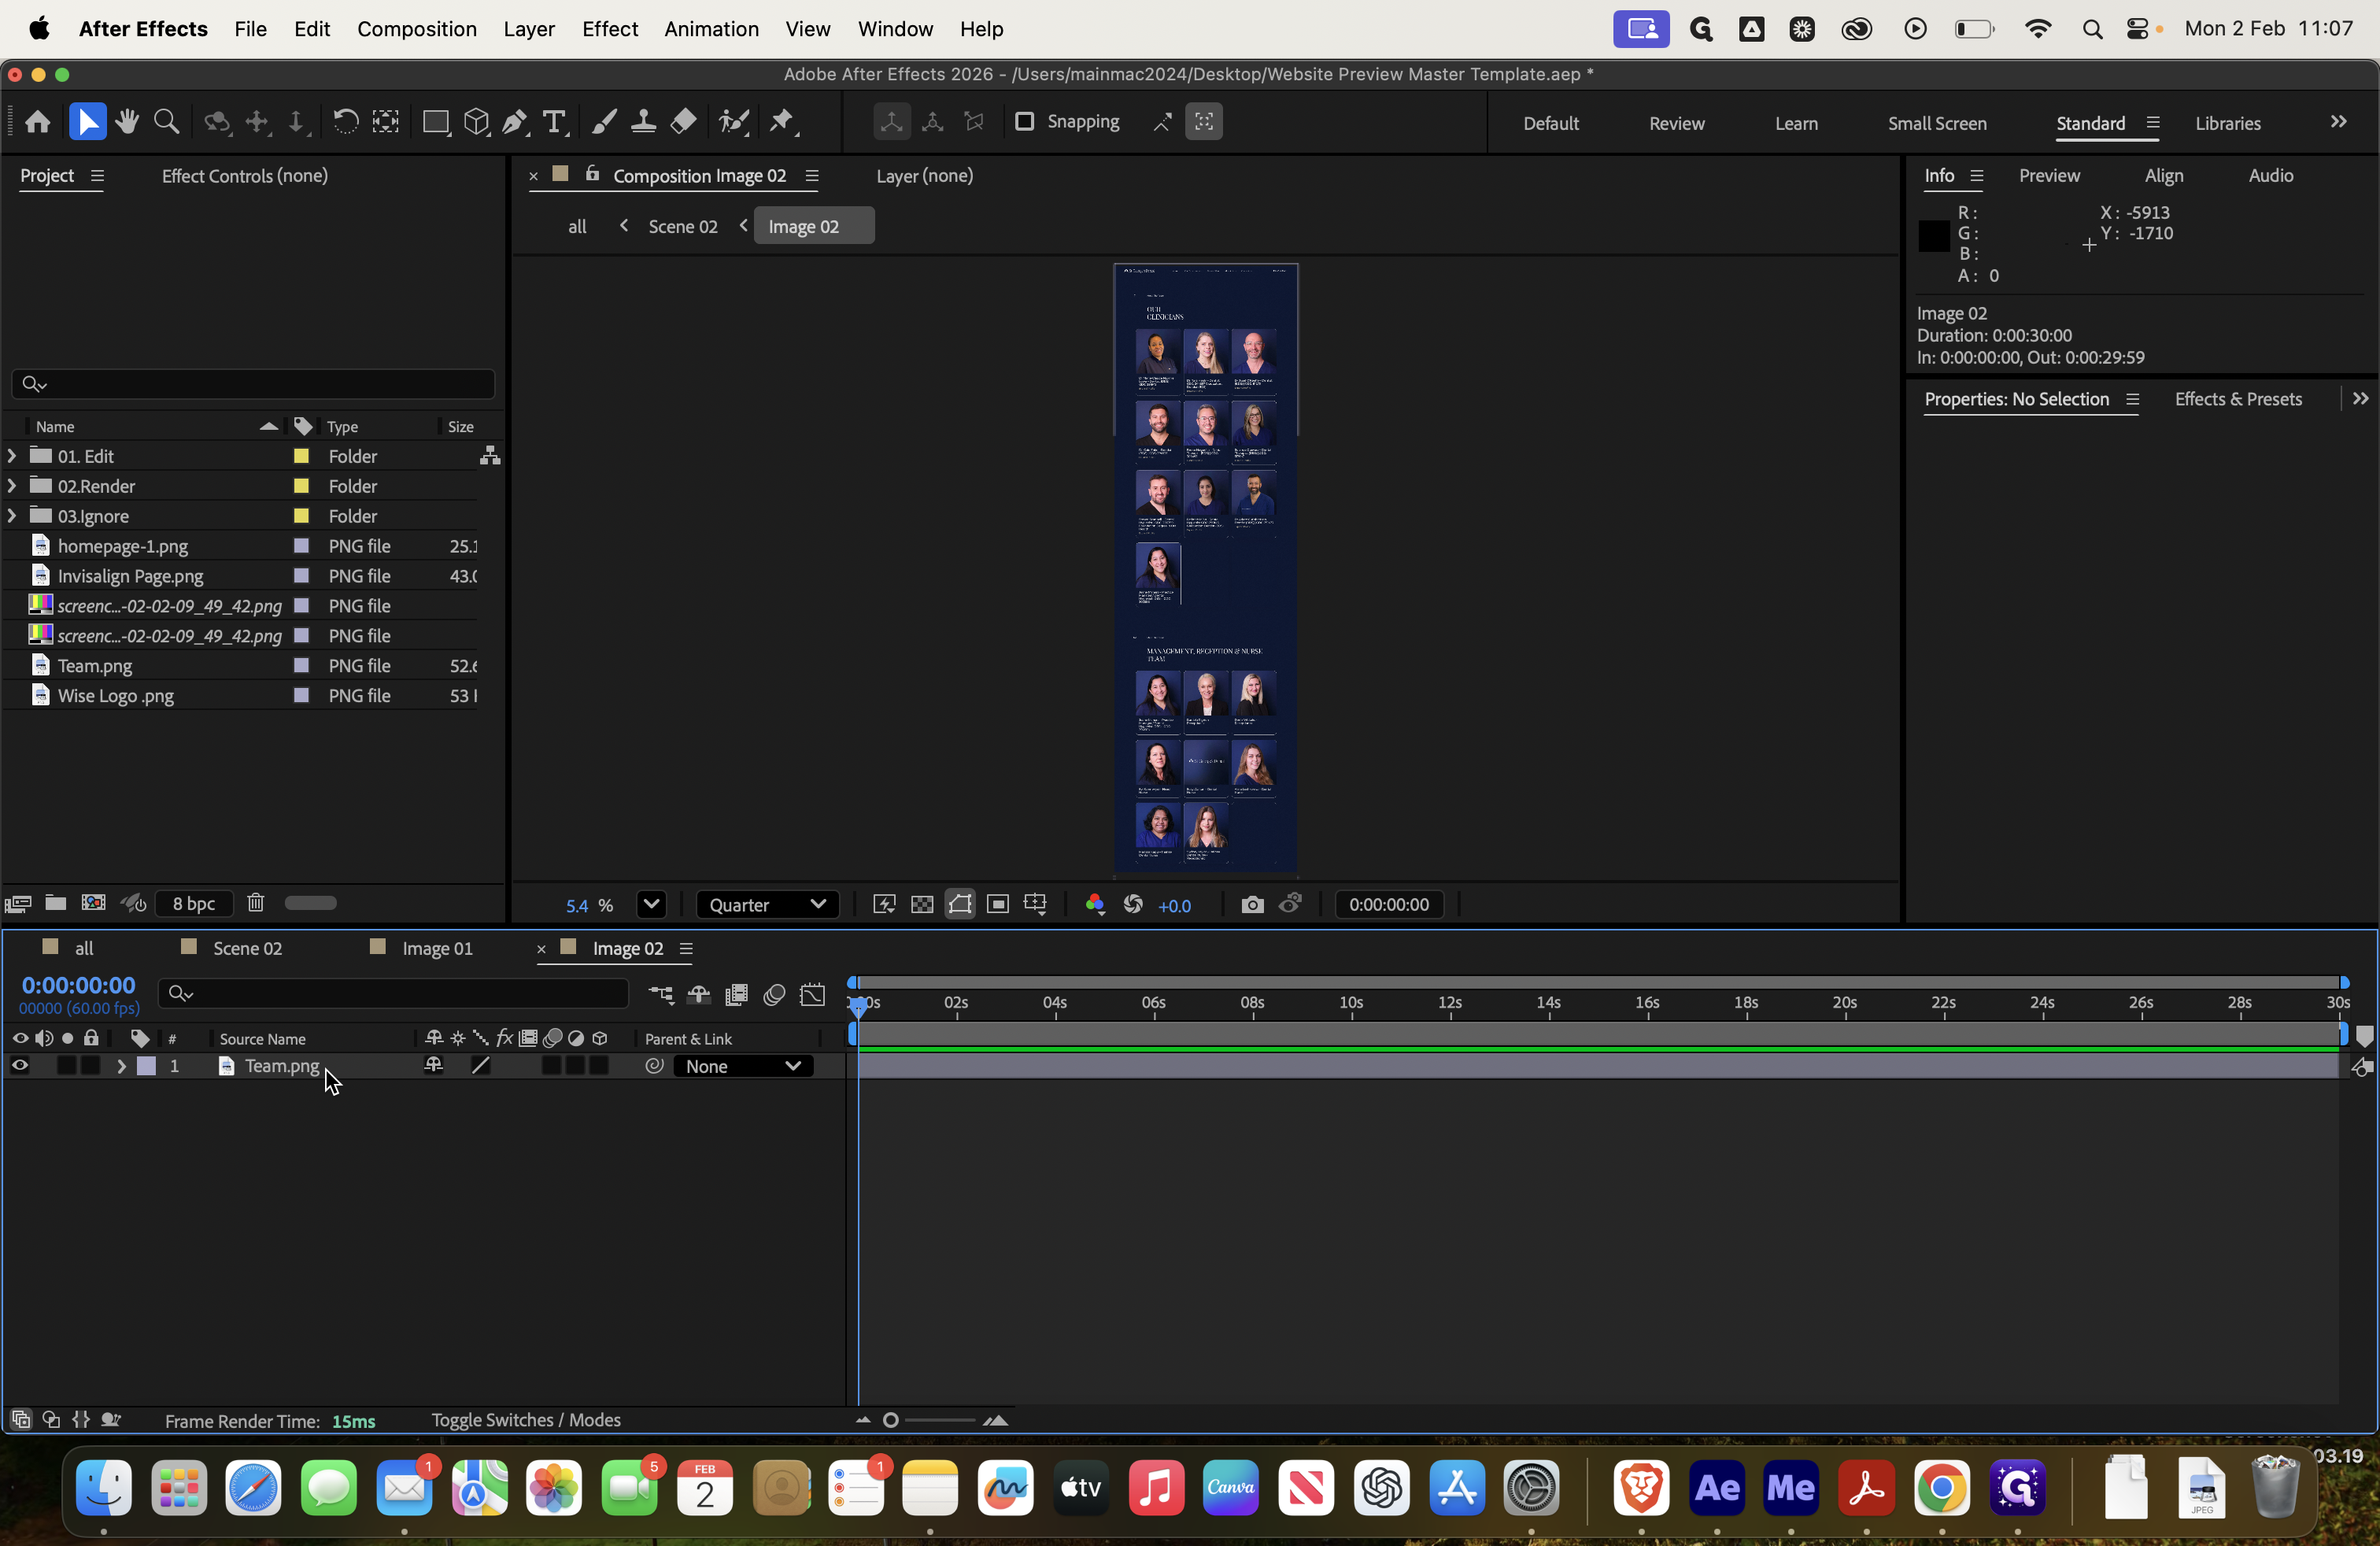This screenshot has height=1546, width=2380.
Task: Select the Zoom tool
Action: [167, 122]
